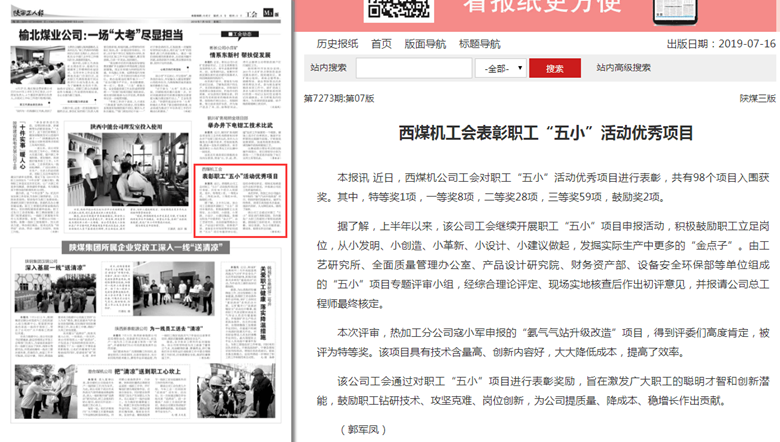Open 站内高级搜索 advanced search link

click(623, 68)
